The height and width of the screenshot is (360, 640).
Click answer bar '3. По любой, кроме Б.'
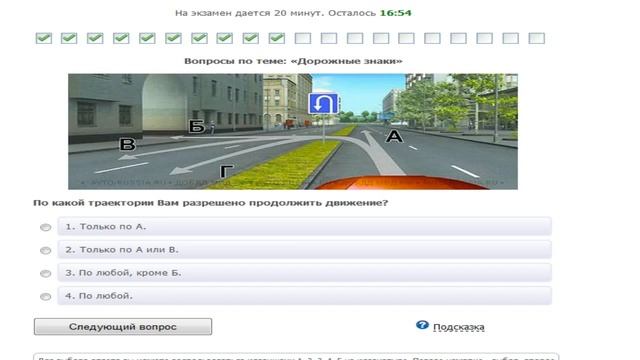tap(304, 273)
